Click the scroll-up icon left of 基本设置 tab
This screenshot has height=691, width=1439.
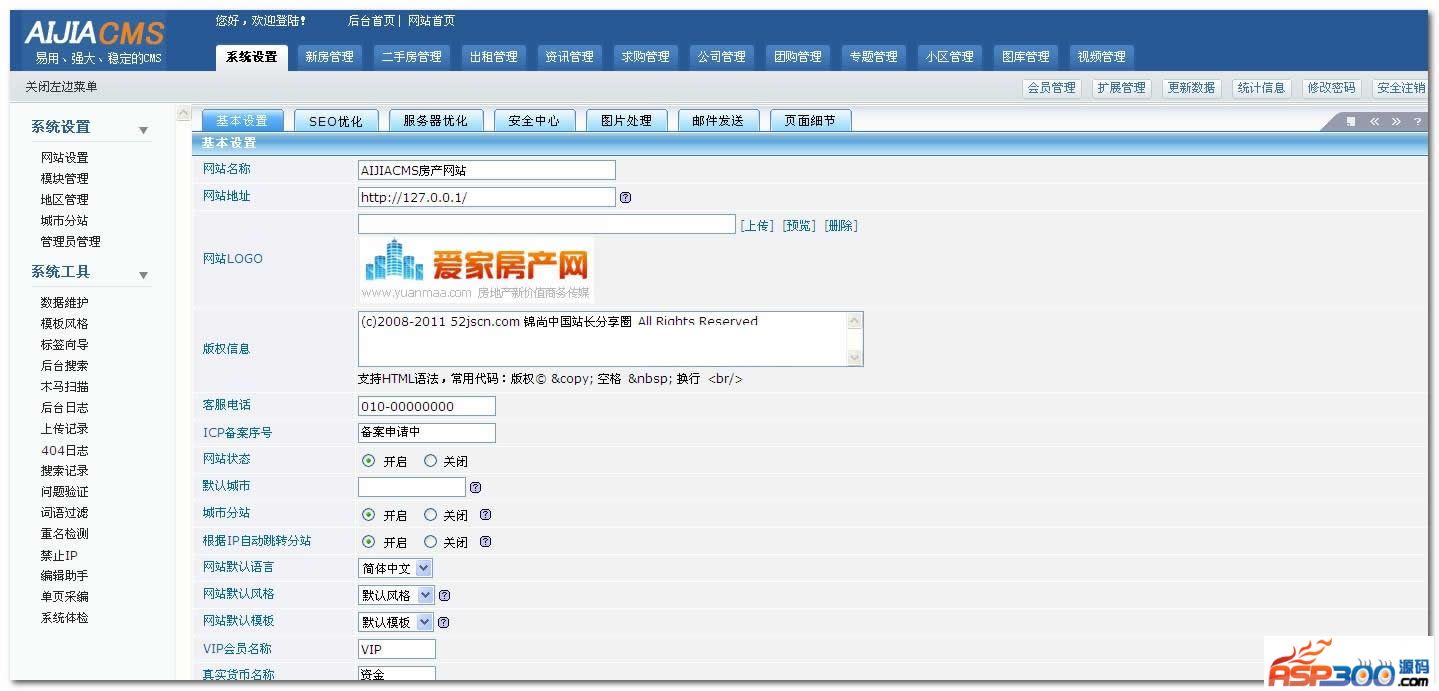(183, 114)
